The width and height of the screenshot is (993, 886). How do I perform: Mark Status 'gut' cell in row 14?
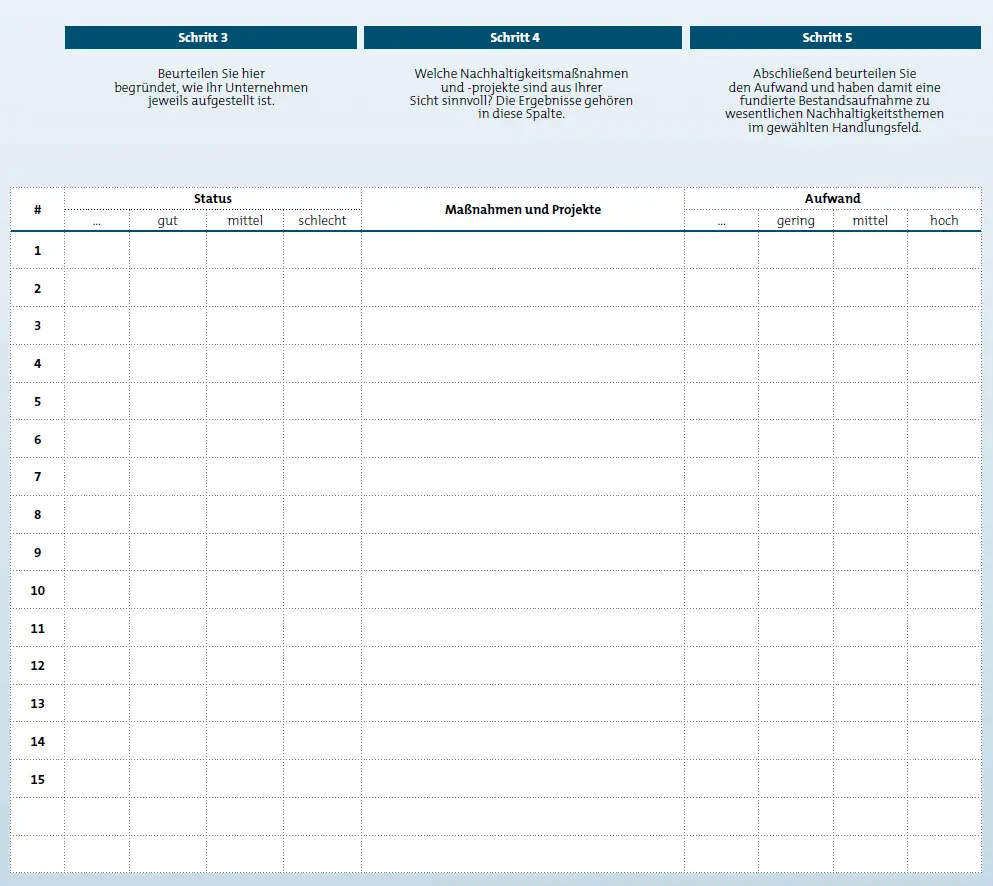(168, 742)
